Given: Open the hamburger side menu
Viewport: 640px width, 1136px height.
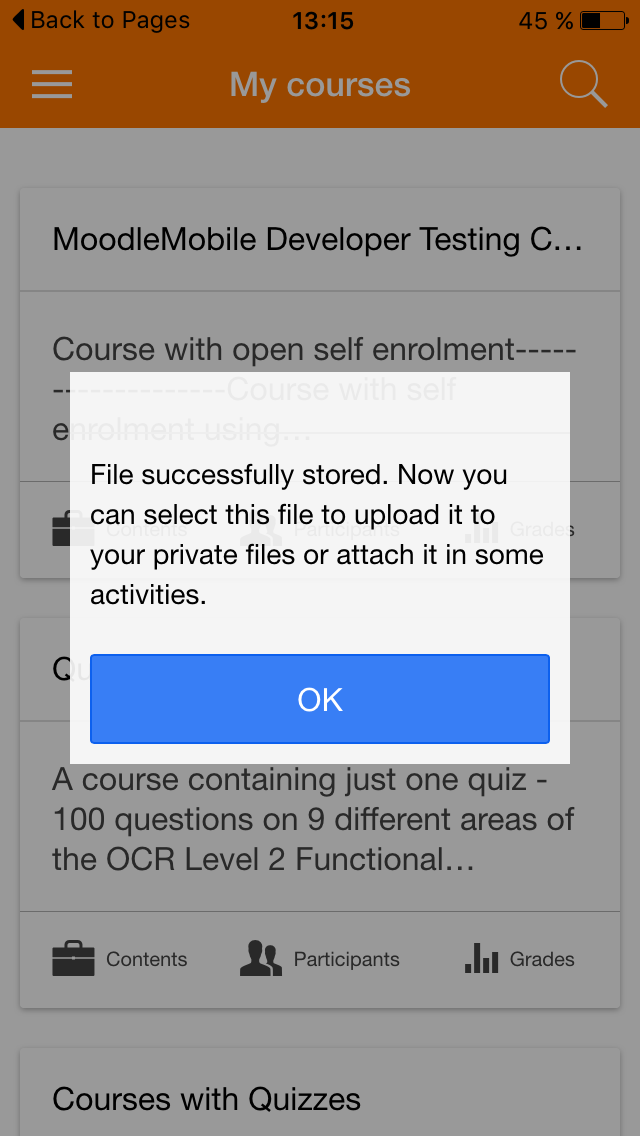Looking at the screenshot, I should point(52,84).
